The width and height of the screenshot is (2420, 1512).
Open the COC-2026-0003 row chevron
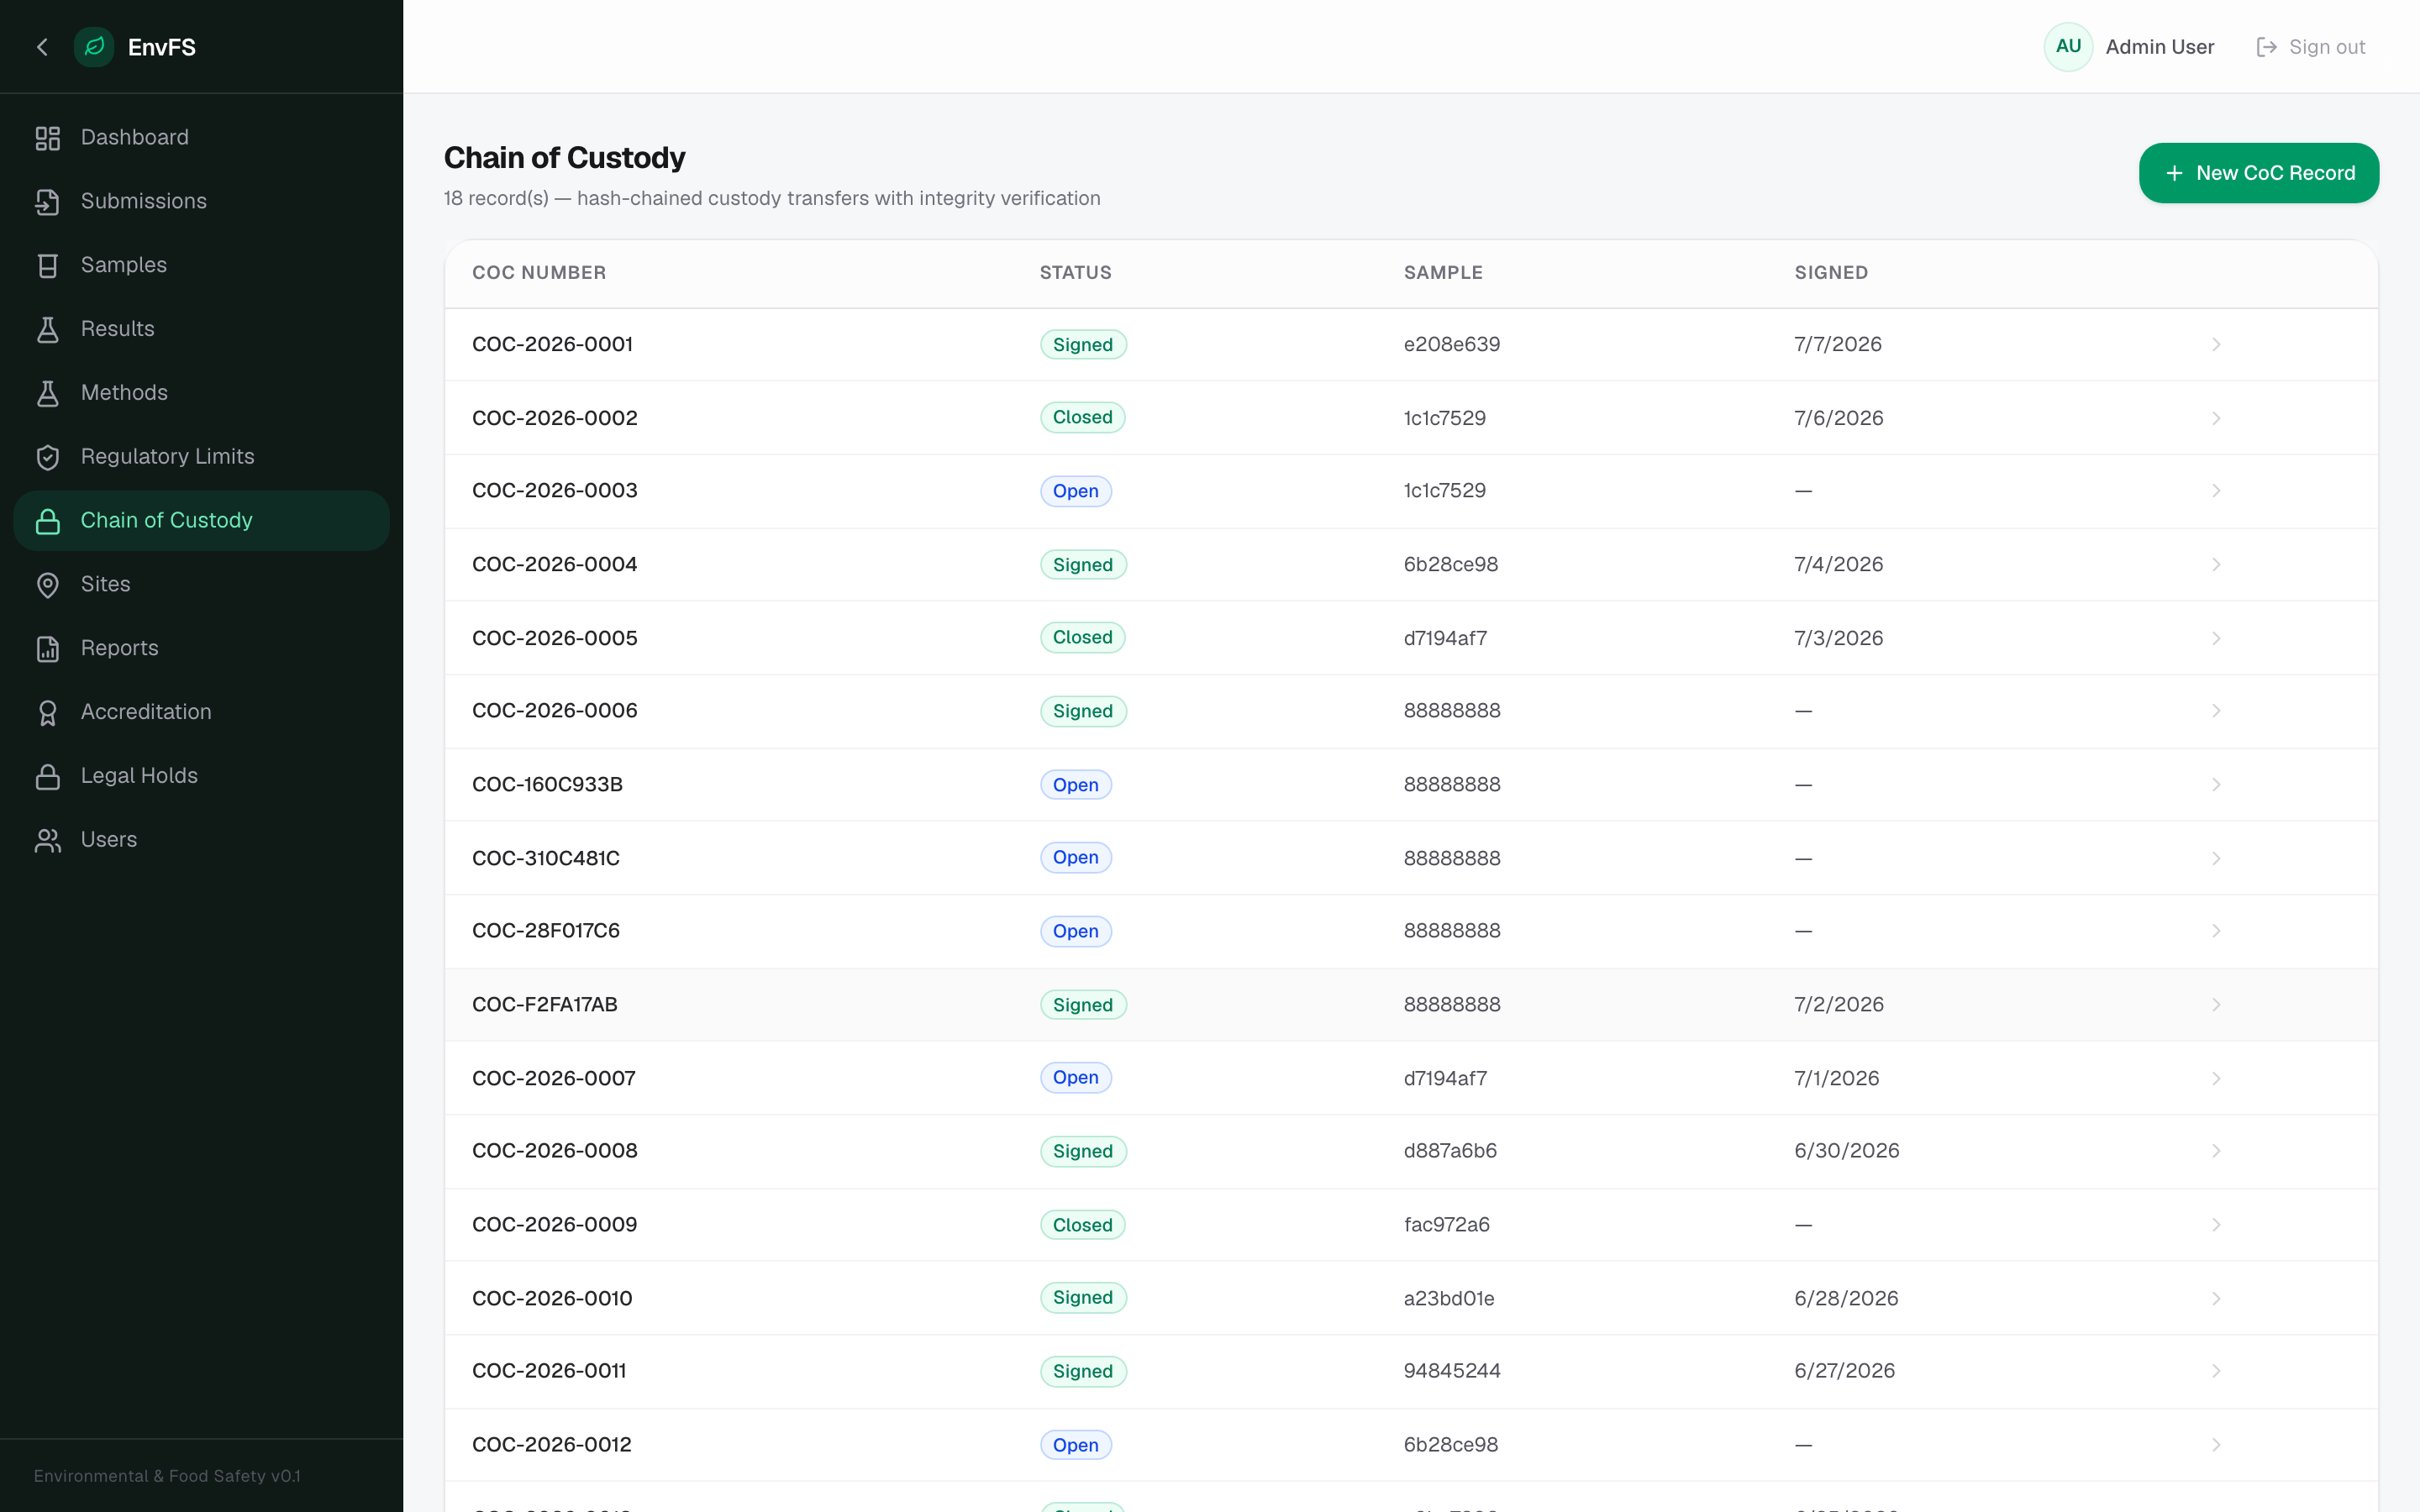(2216, 491)
